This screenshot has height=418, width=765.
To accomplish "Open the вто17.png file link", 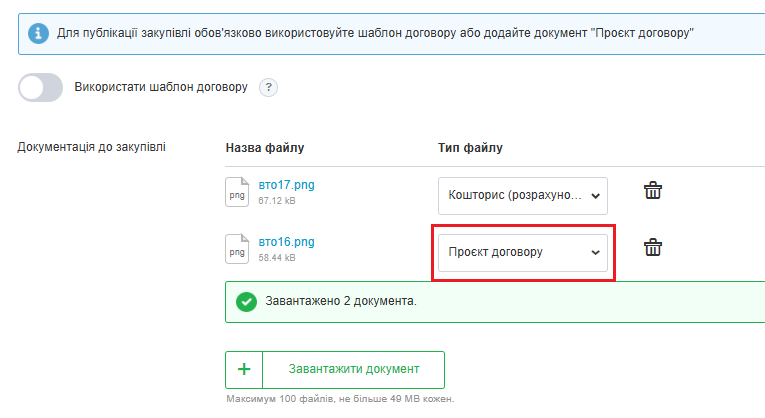I will point(286,185).
